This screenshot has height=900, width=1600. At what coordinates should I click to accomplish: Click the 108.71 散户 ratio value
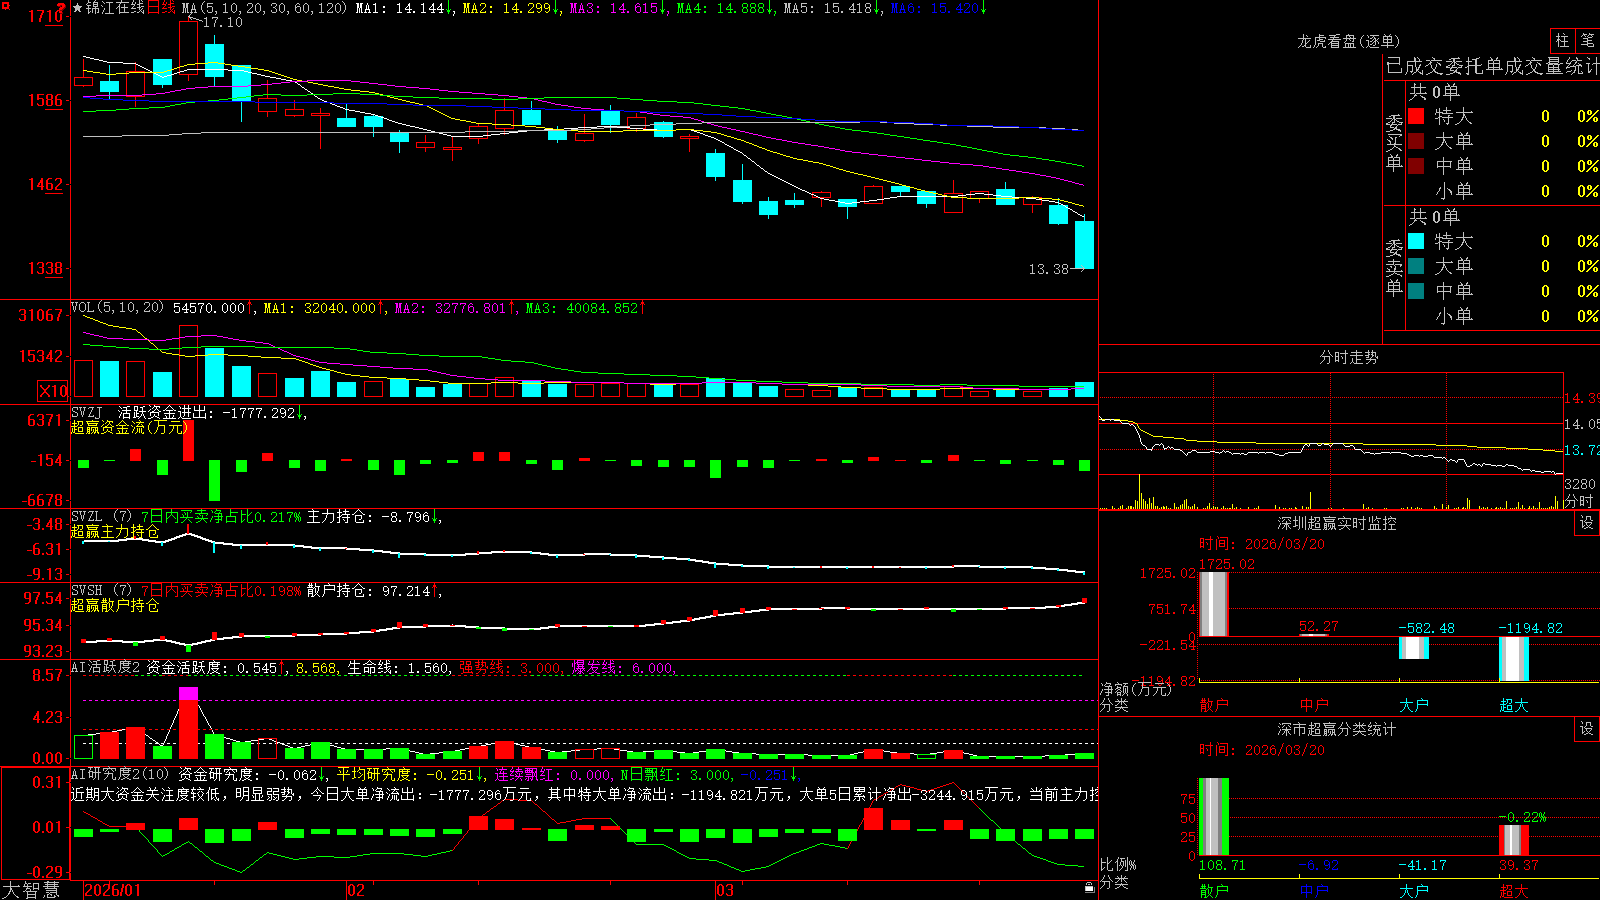pos(1222,865)
